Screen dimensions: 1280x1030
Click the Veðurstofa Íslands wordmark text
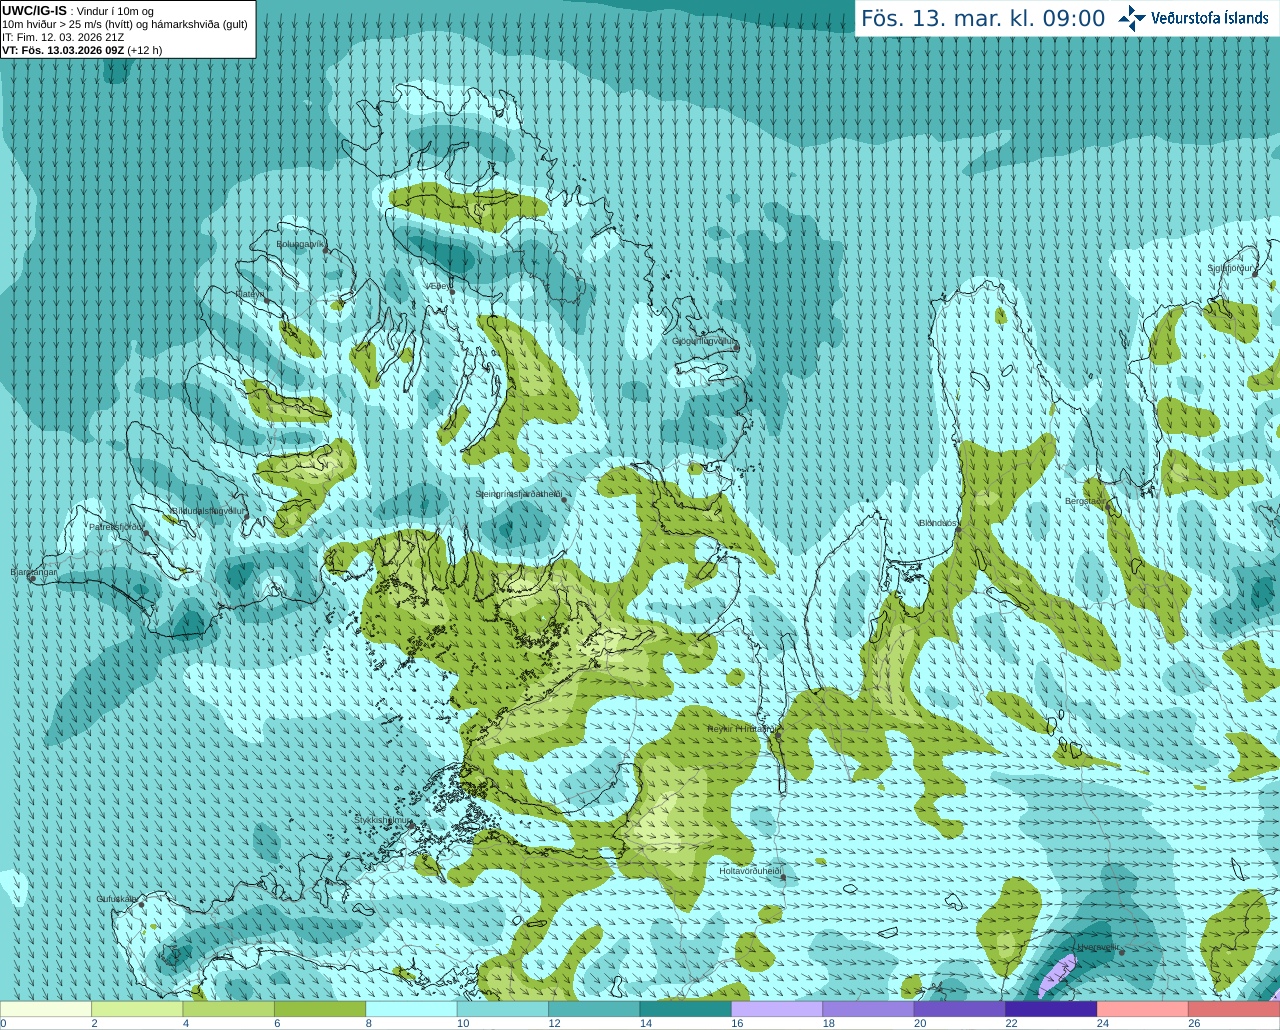coord(1209,18)
